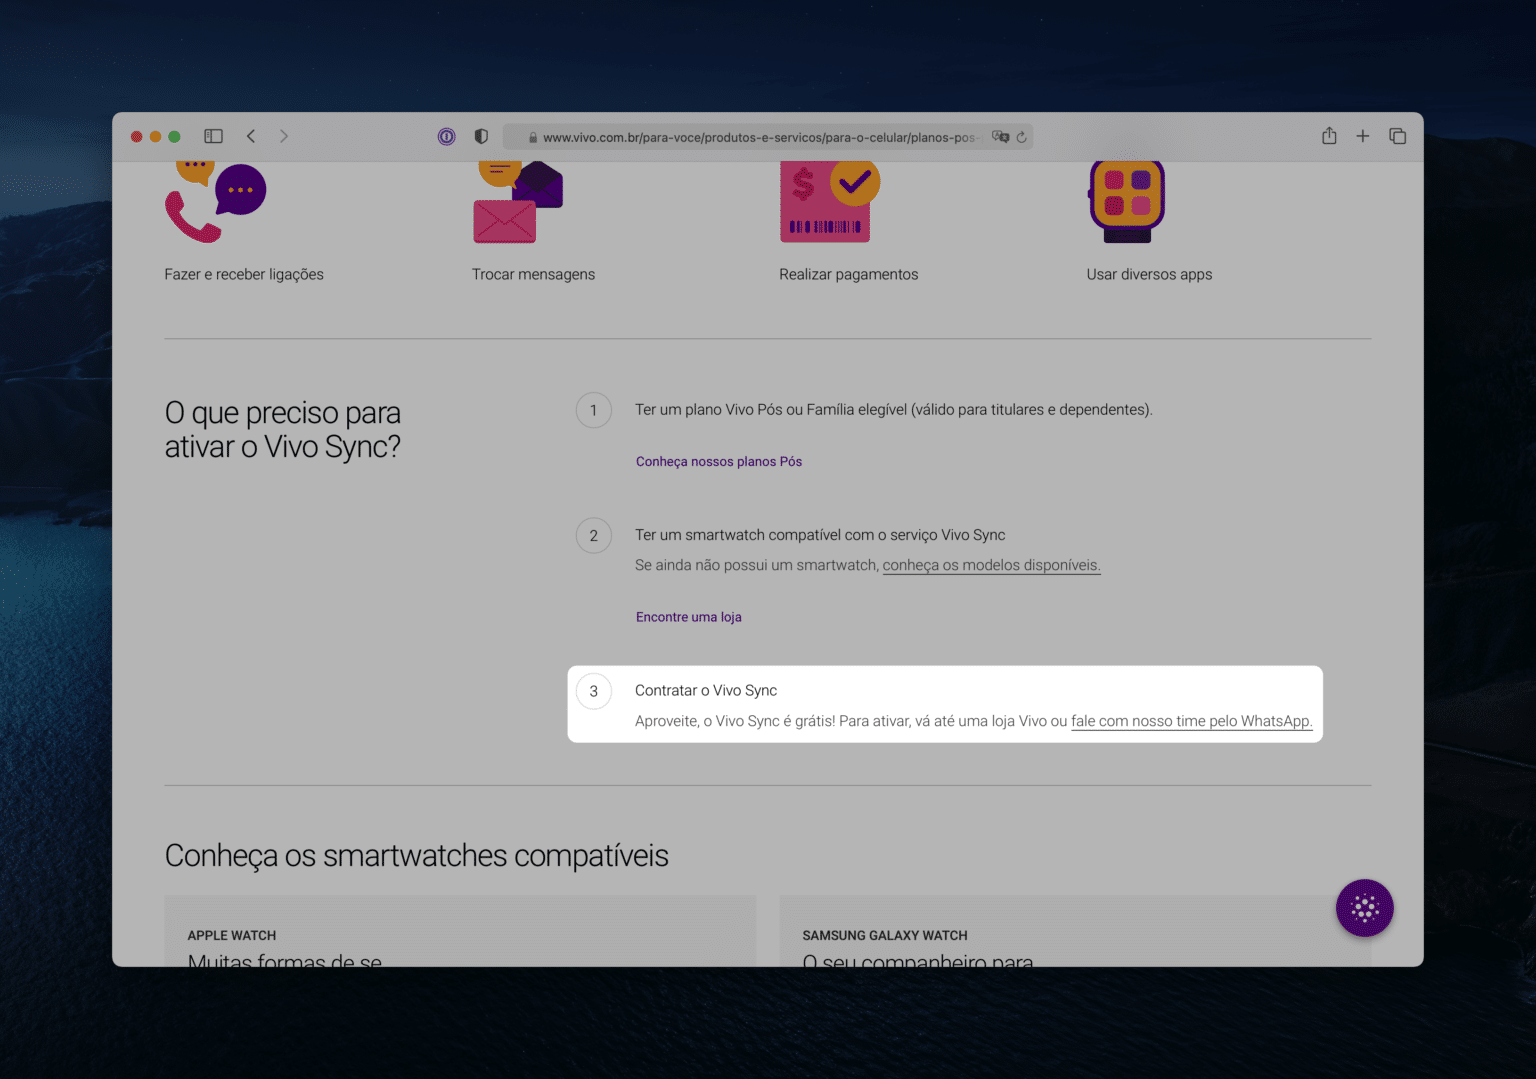Image resolution: width=1536 pixels, height=1079 pixels.
Task: Toggle the Safari sidebar
Action: tap(213, 136)
